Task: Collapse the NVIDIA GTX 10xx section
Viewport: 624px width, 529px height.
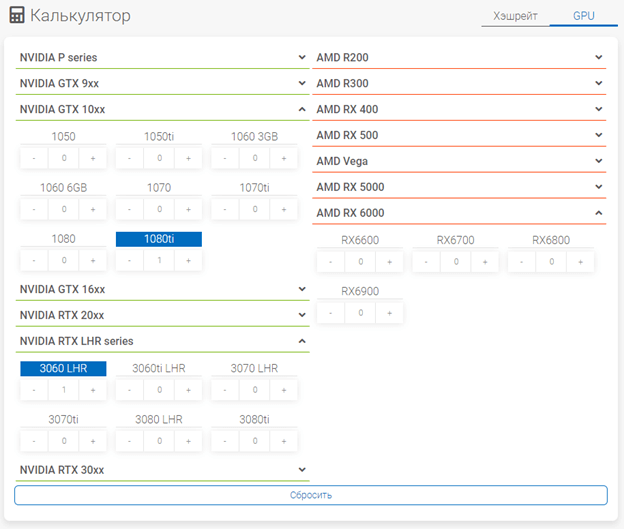Action: click(x=162, y=109)
